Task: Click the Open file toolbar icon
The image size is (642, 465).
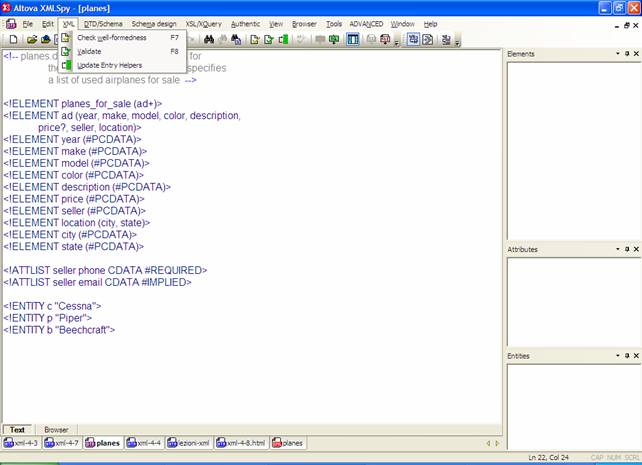Action: (x=31, y=40)
